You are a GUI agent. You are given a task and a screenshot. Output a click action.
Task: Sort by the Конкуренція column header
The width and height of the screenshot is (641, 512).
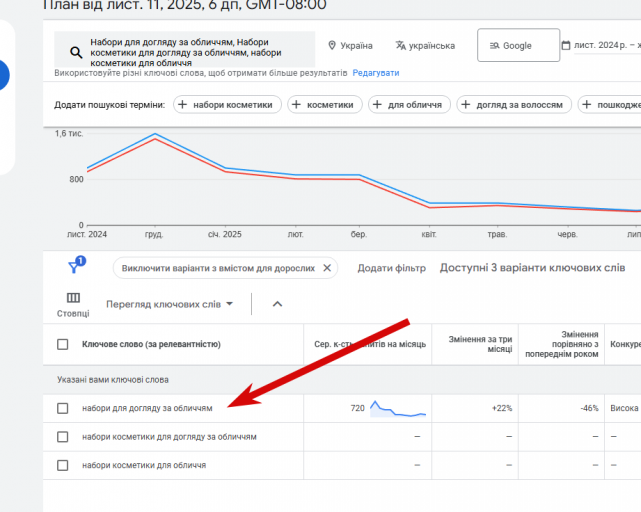[x=625, y=344]
